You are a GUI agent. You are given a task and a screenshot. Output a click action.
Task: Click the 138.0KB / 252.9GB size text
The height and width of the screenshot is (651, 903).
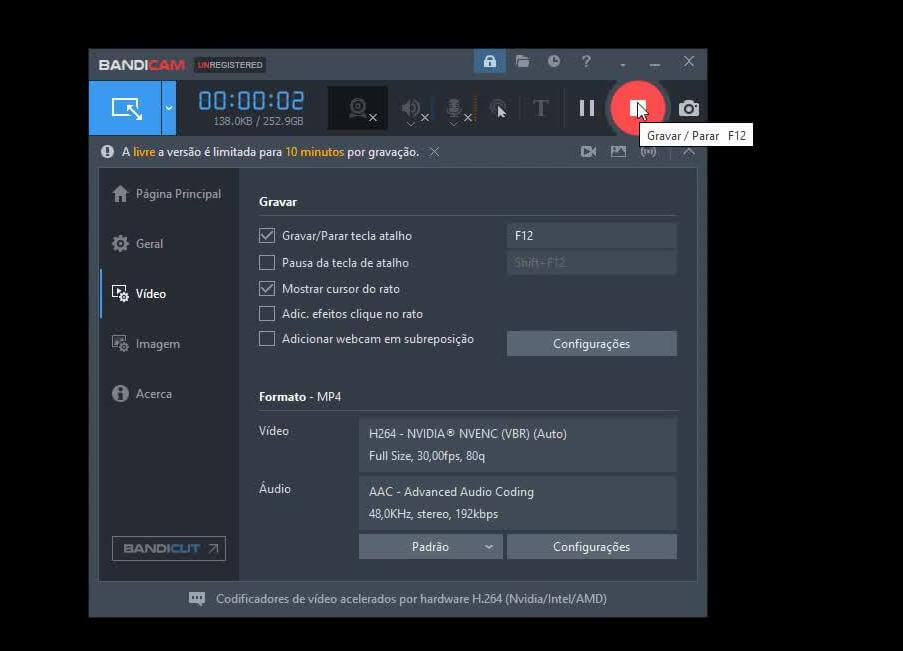coord(258,122)
